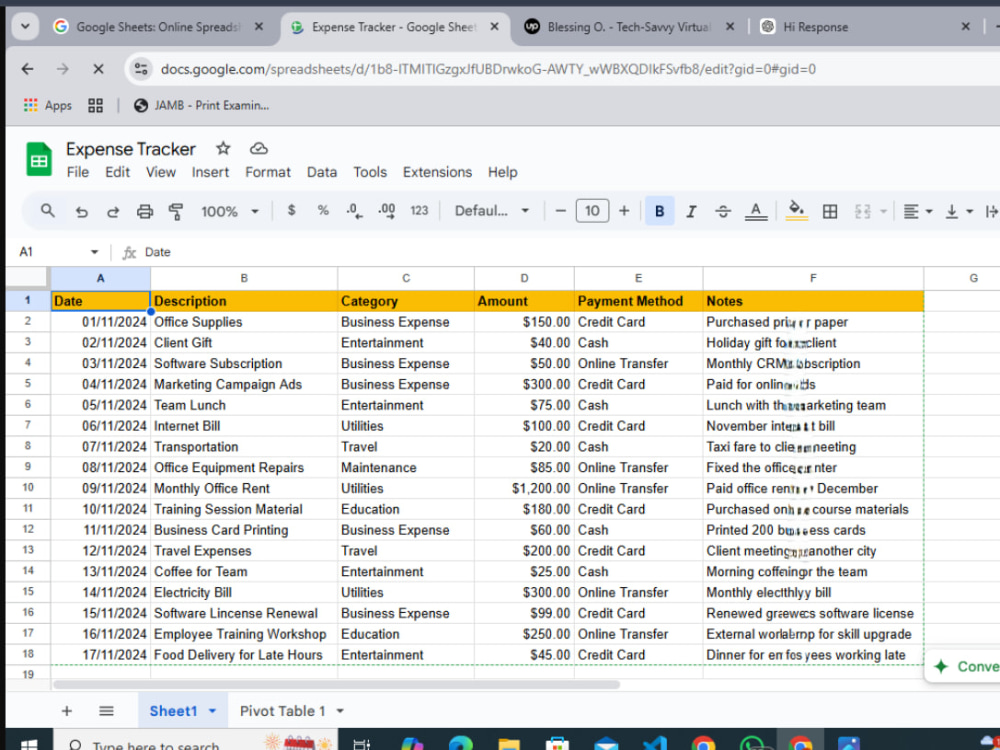
Task: Decrease decimal places
Action: (355, 210)
